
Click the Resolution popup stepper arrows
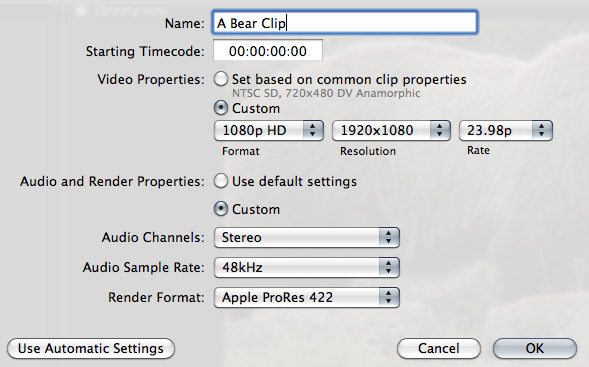[439, 130]
